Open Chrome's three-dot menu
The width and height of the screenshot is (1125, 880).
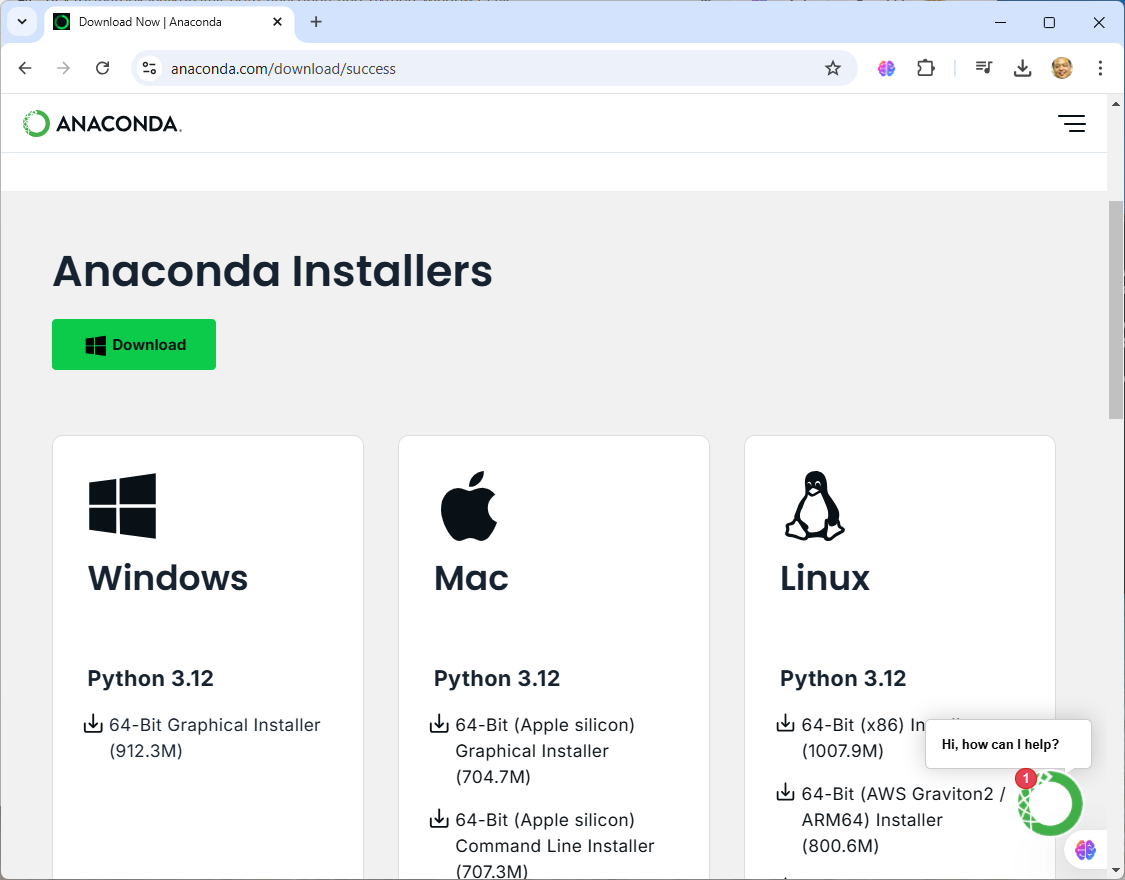1100,68
